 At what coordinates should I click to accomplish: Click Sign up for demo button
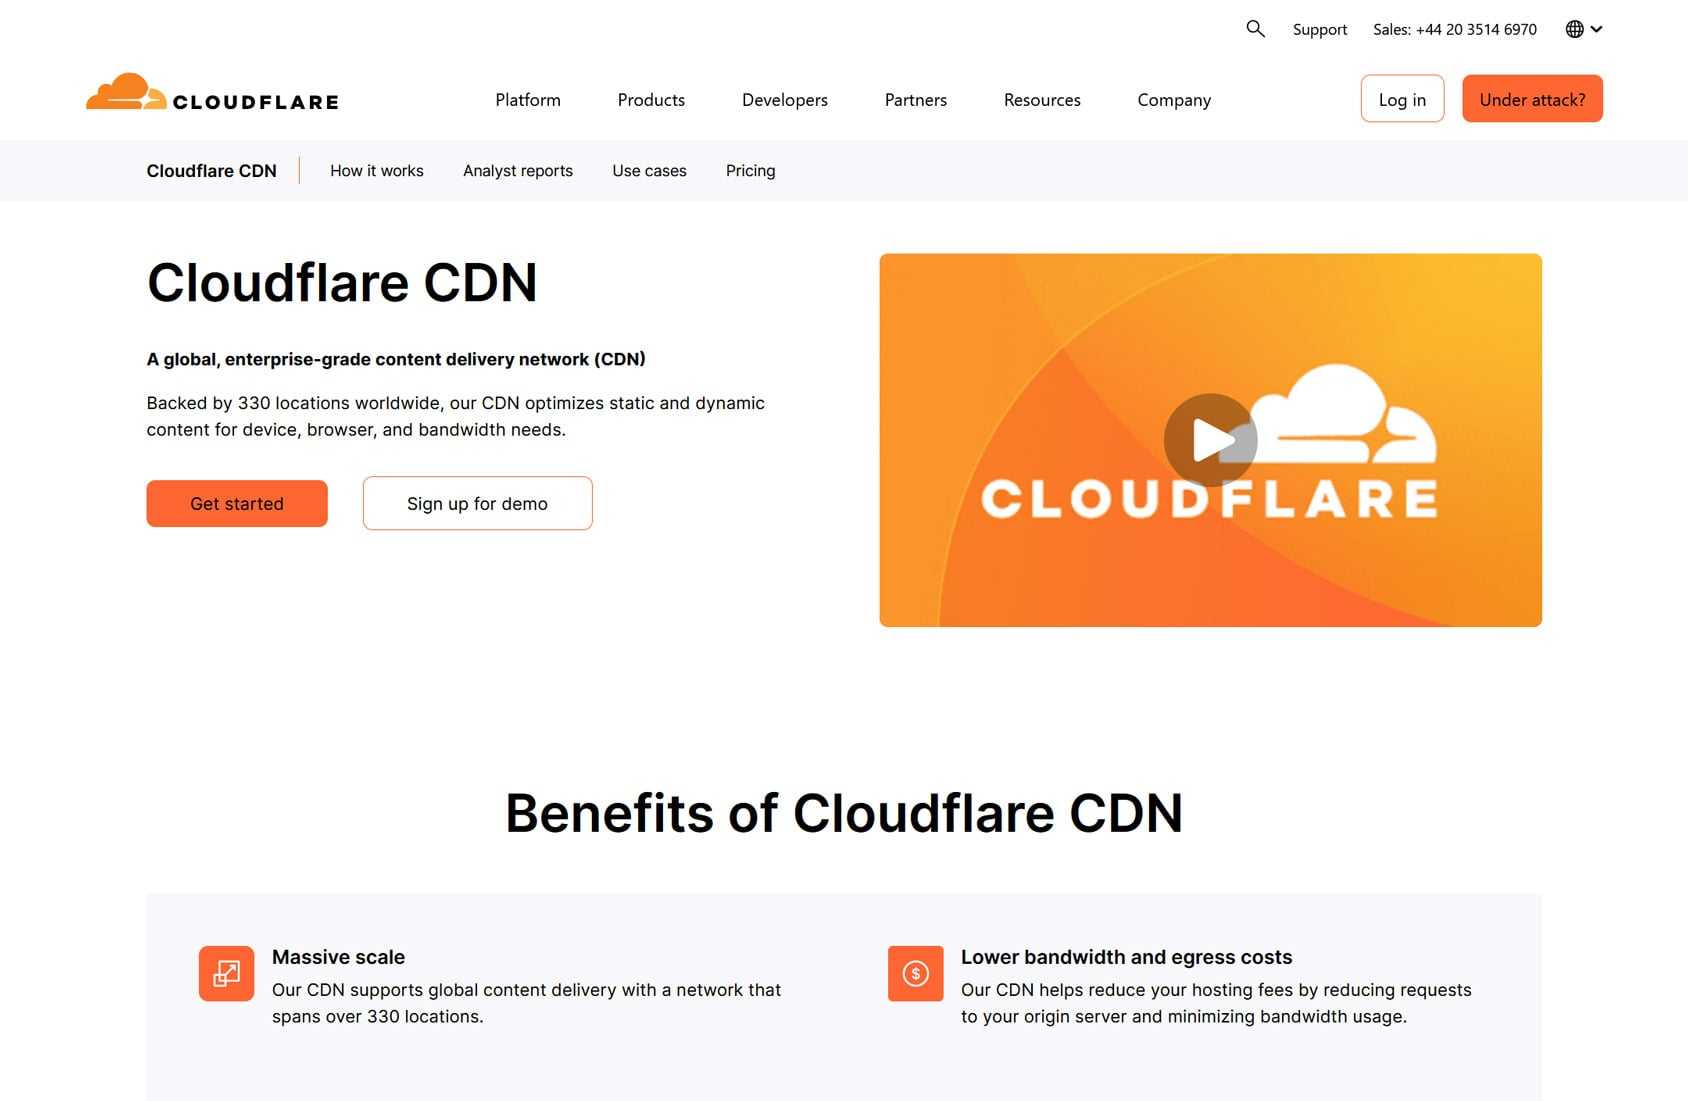click(x=478, y=503)
